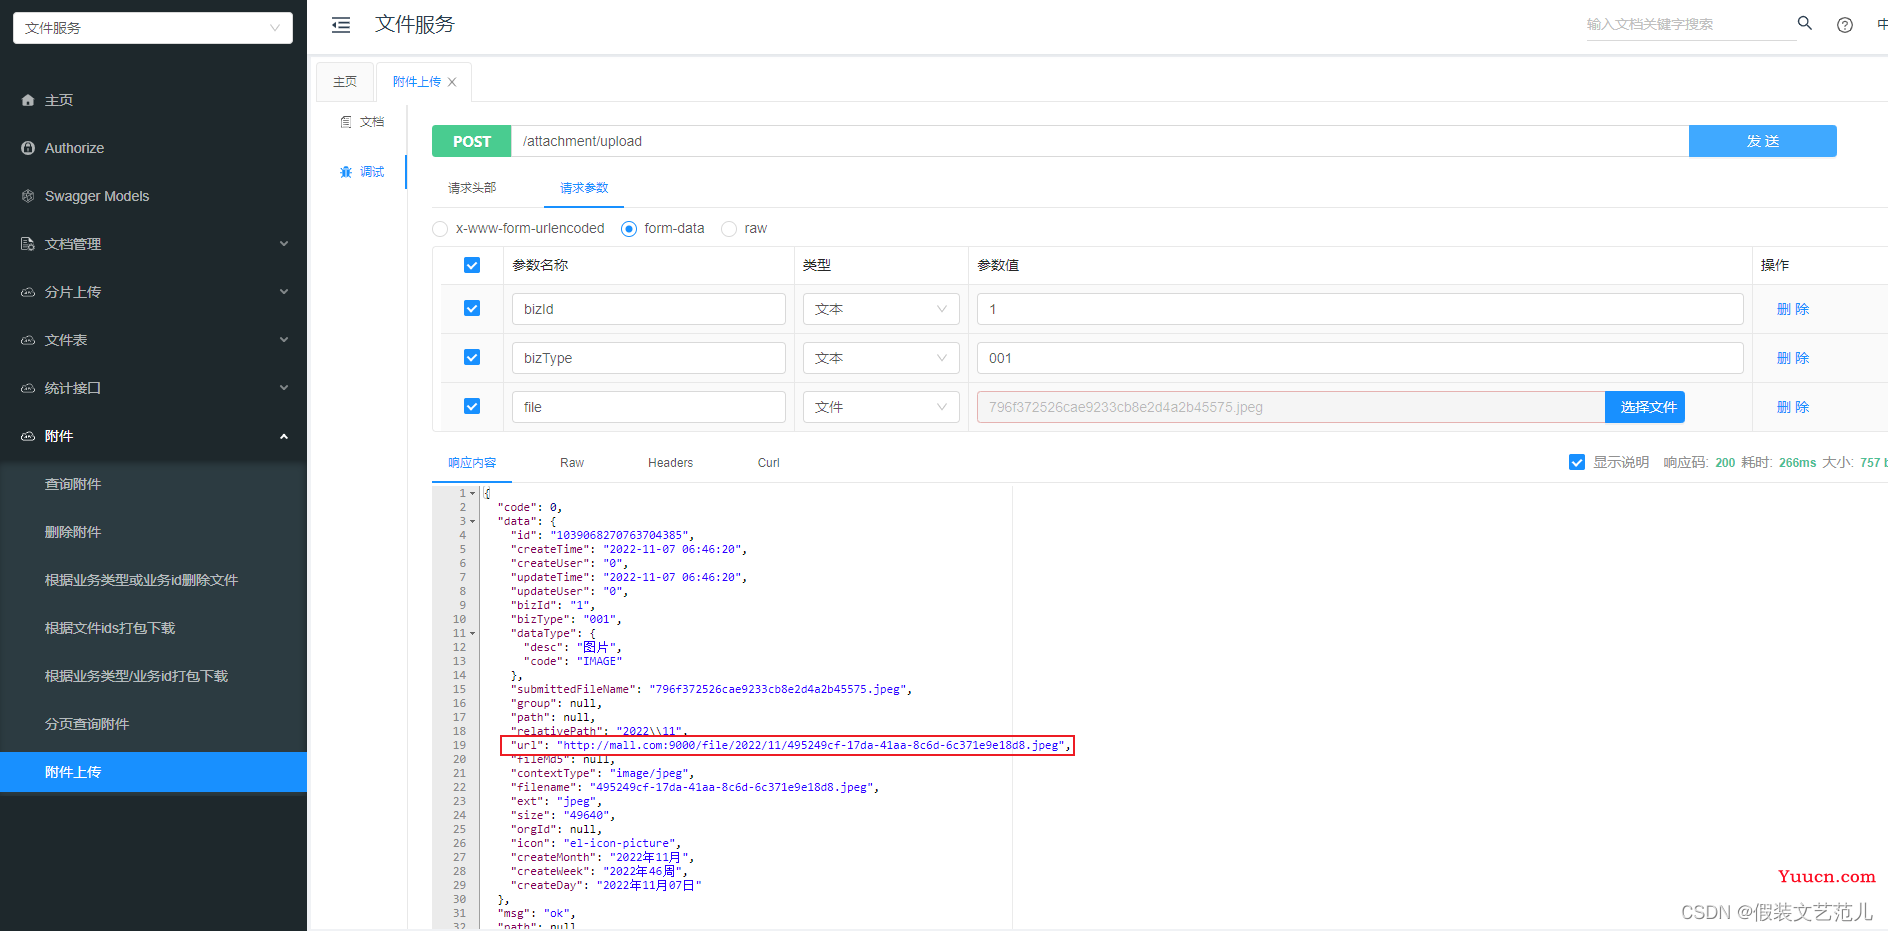Toggle the select-all parameters checkbox
Image resolution: width=1888 pixels, height=931 pixels.
click(472, 265)
